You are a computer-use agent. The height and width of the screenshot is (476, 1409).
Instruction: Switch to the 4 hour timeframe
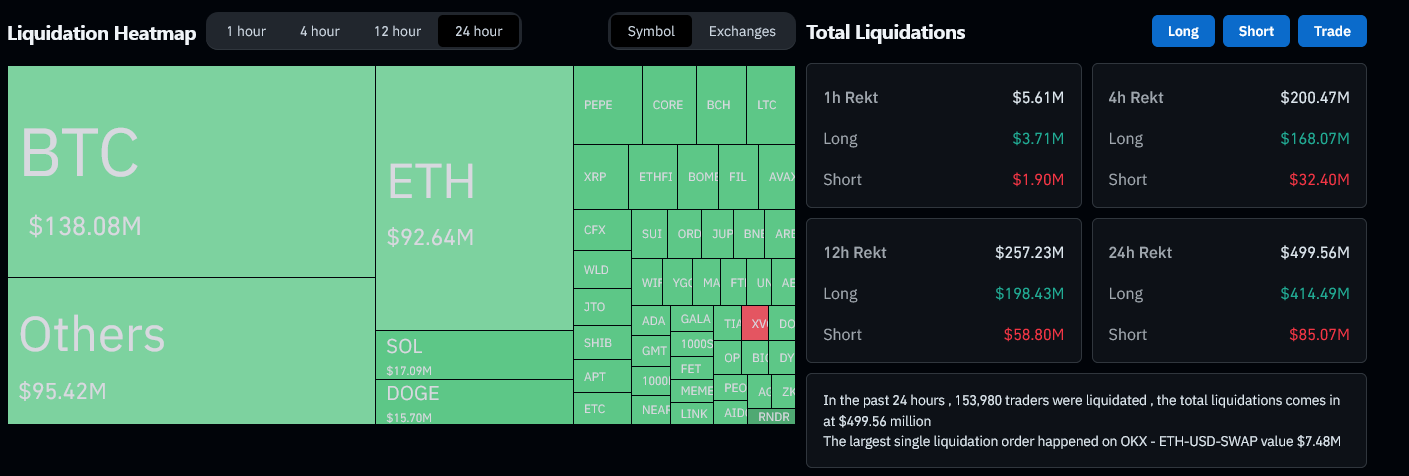319,31
